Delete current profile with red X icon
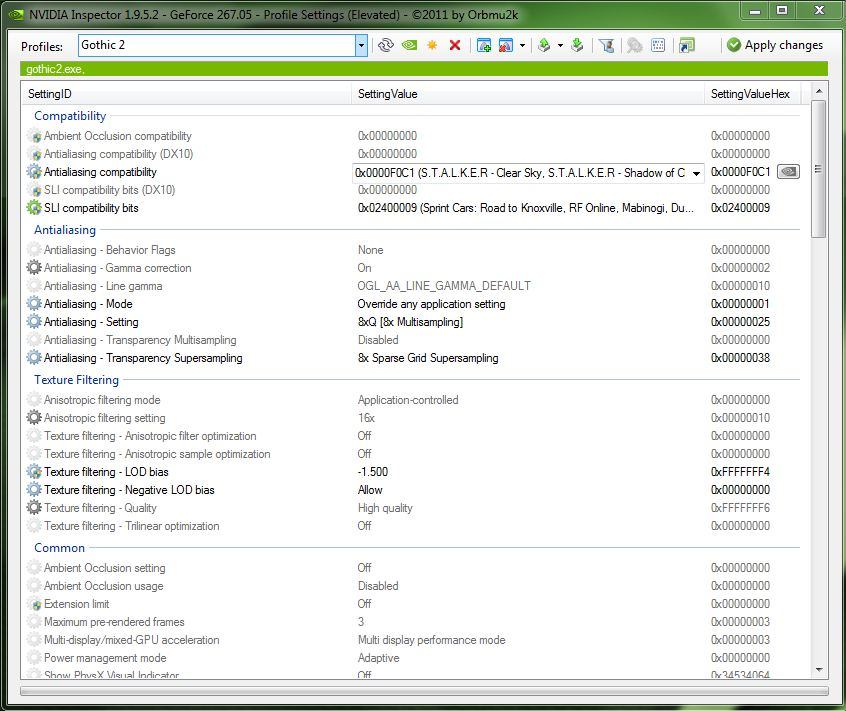This screenshot has width=846, height=711. click(x=455, y=45)
